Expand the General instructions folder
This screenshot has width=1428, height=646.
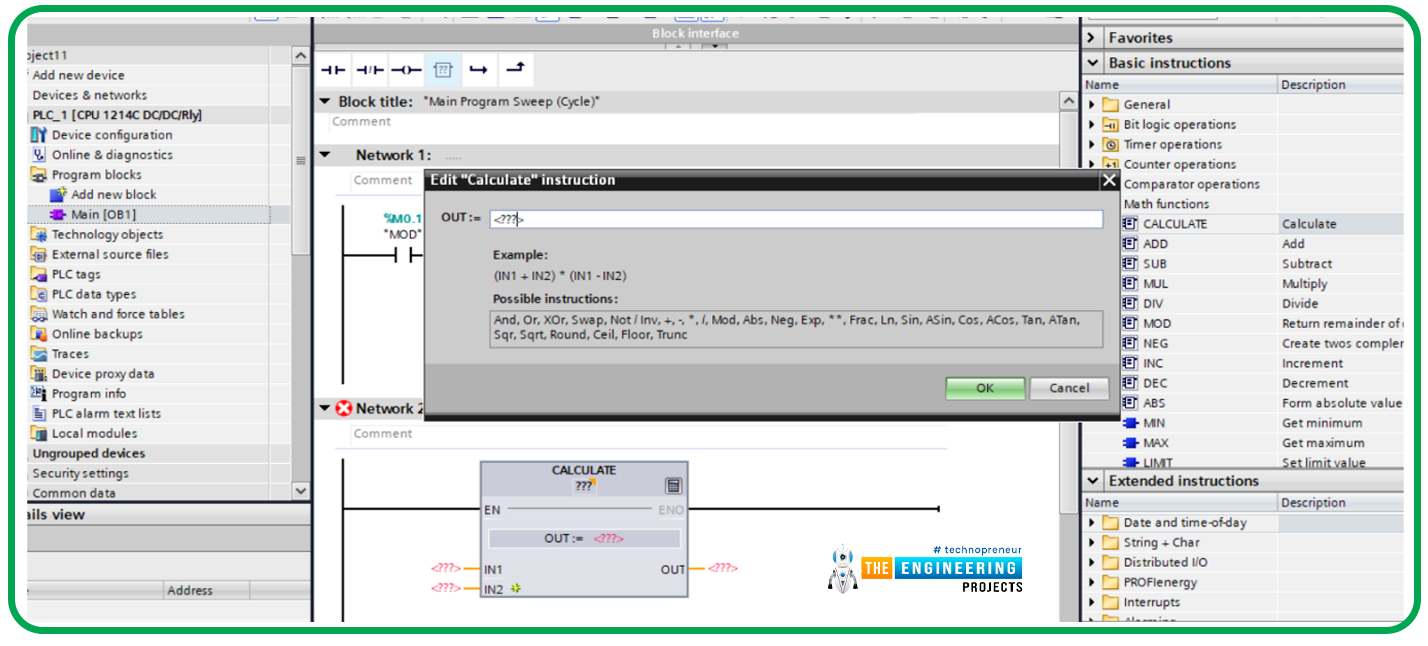[1093, 105]
